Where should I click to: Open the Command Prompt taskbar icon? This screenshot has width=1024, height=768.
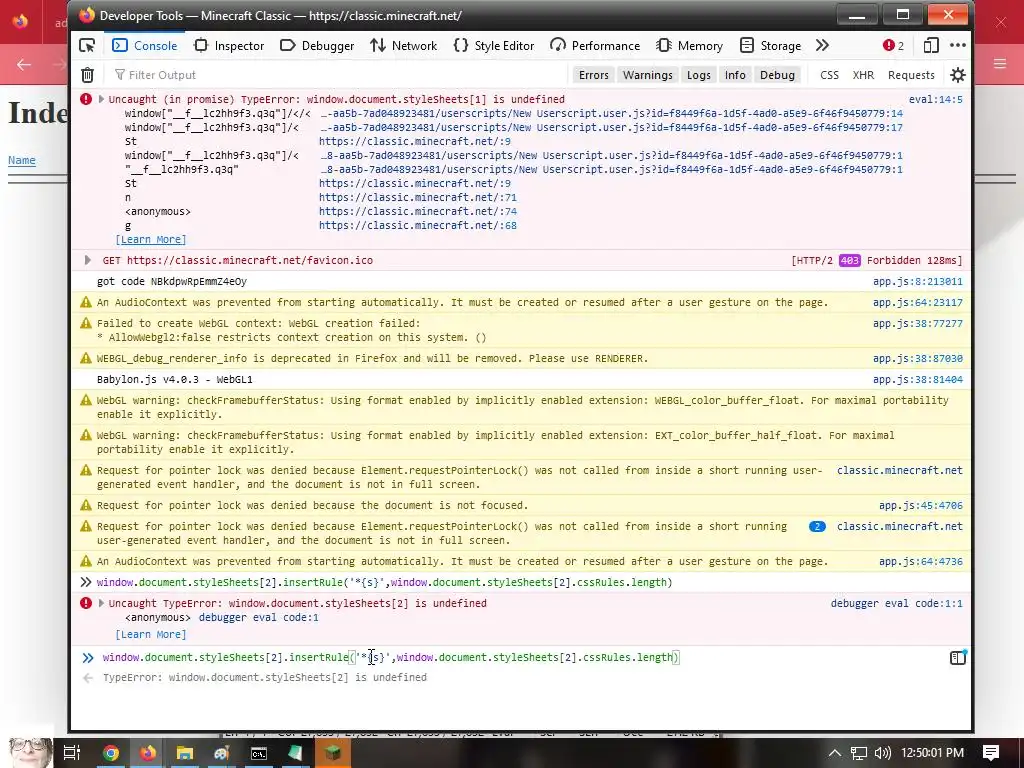(x=259, y=753)
